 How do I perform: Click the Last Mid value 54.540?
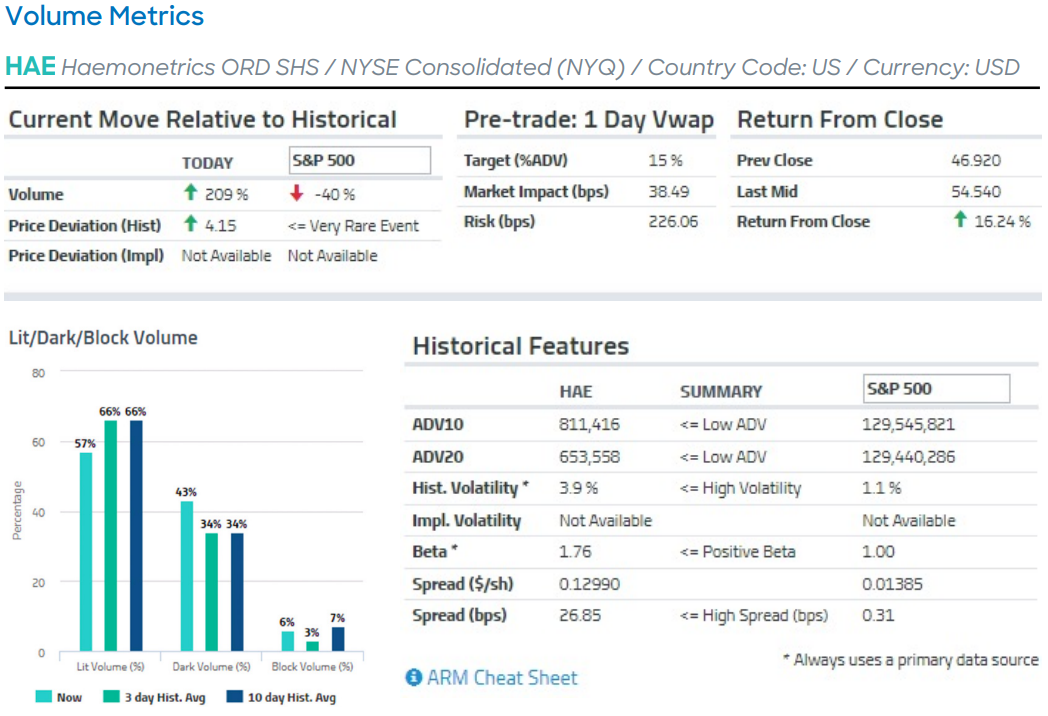[x=976, y=192]
